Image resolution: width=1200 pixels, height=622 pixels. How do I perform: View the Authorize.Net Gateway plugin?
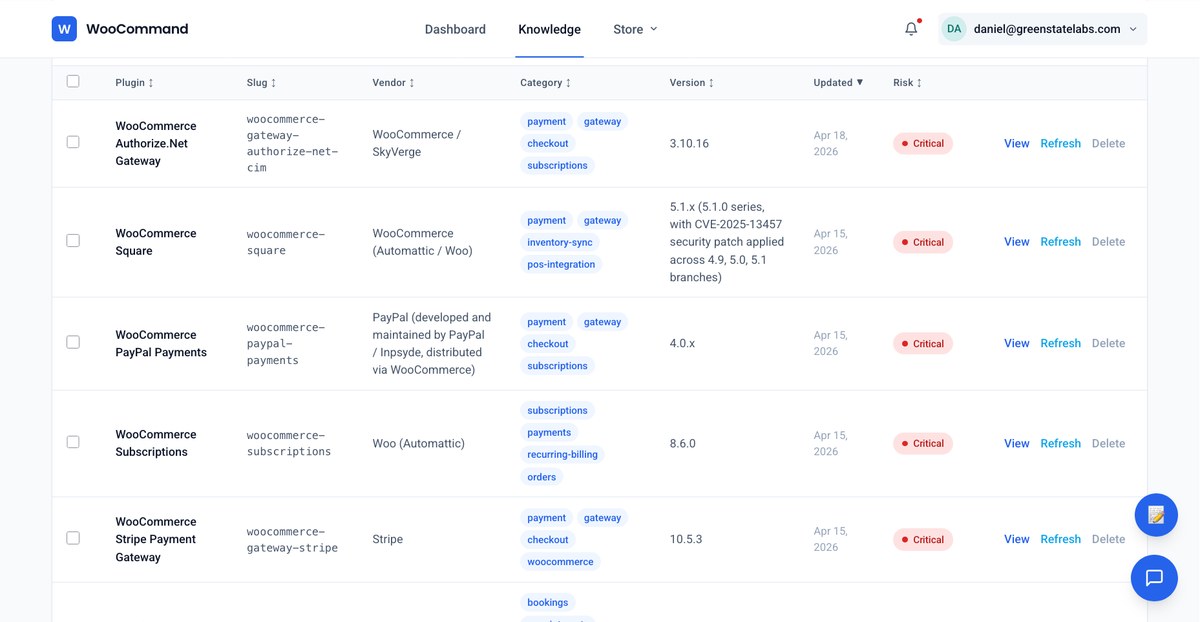(x=1016, y=143)
